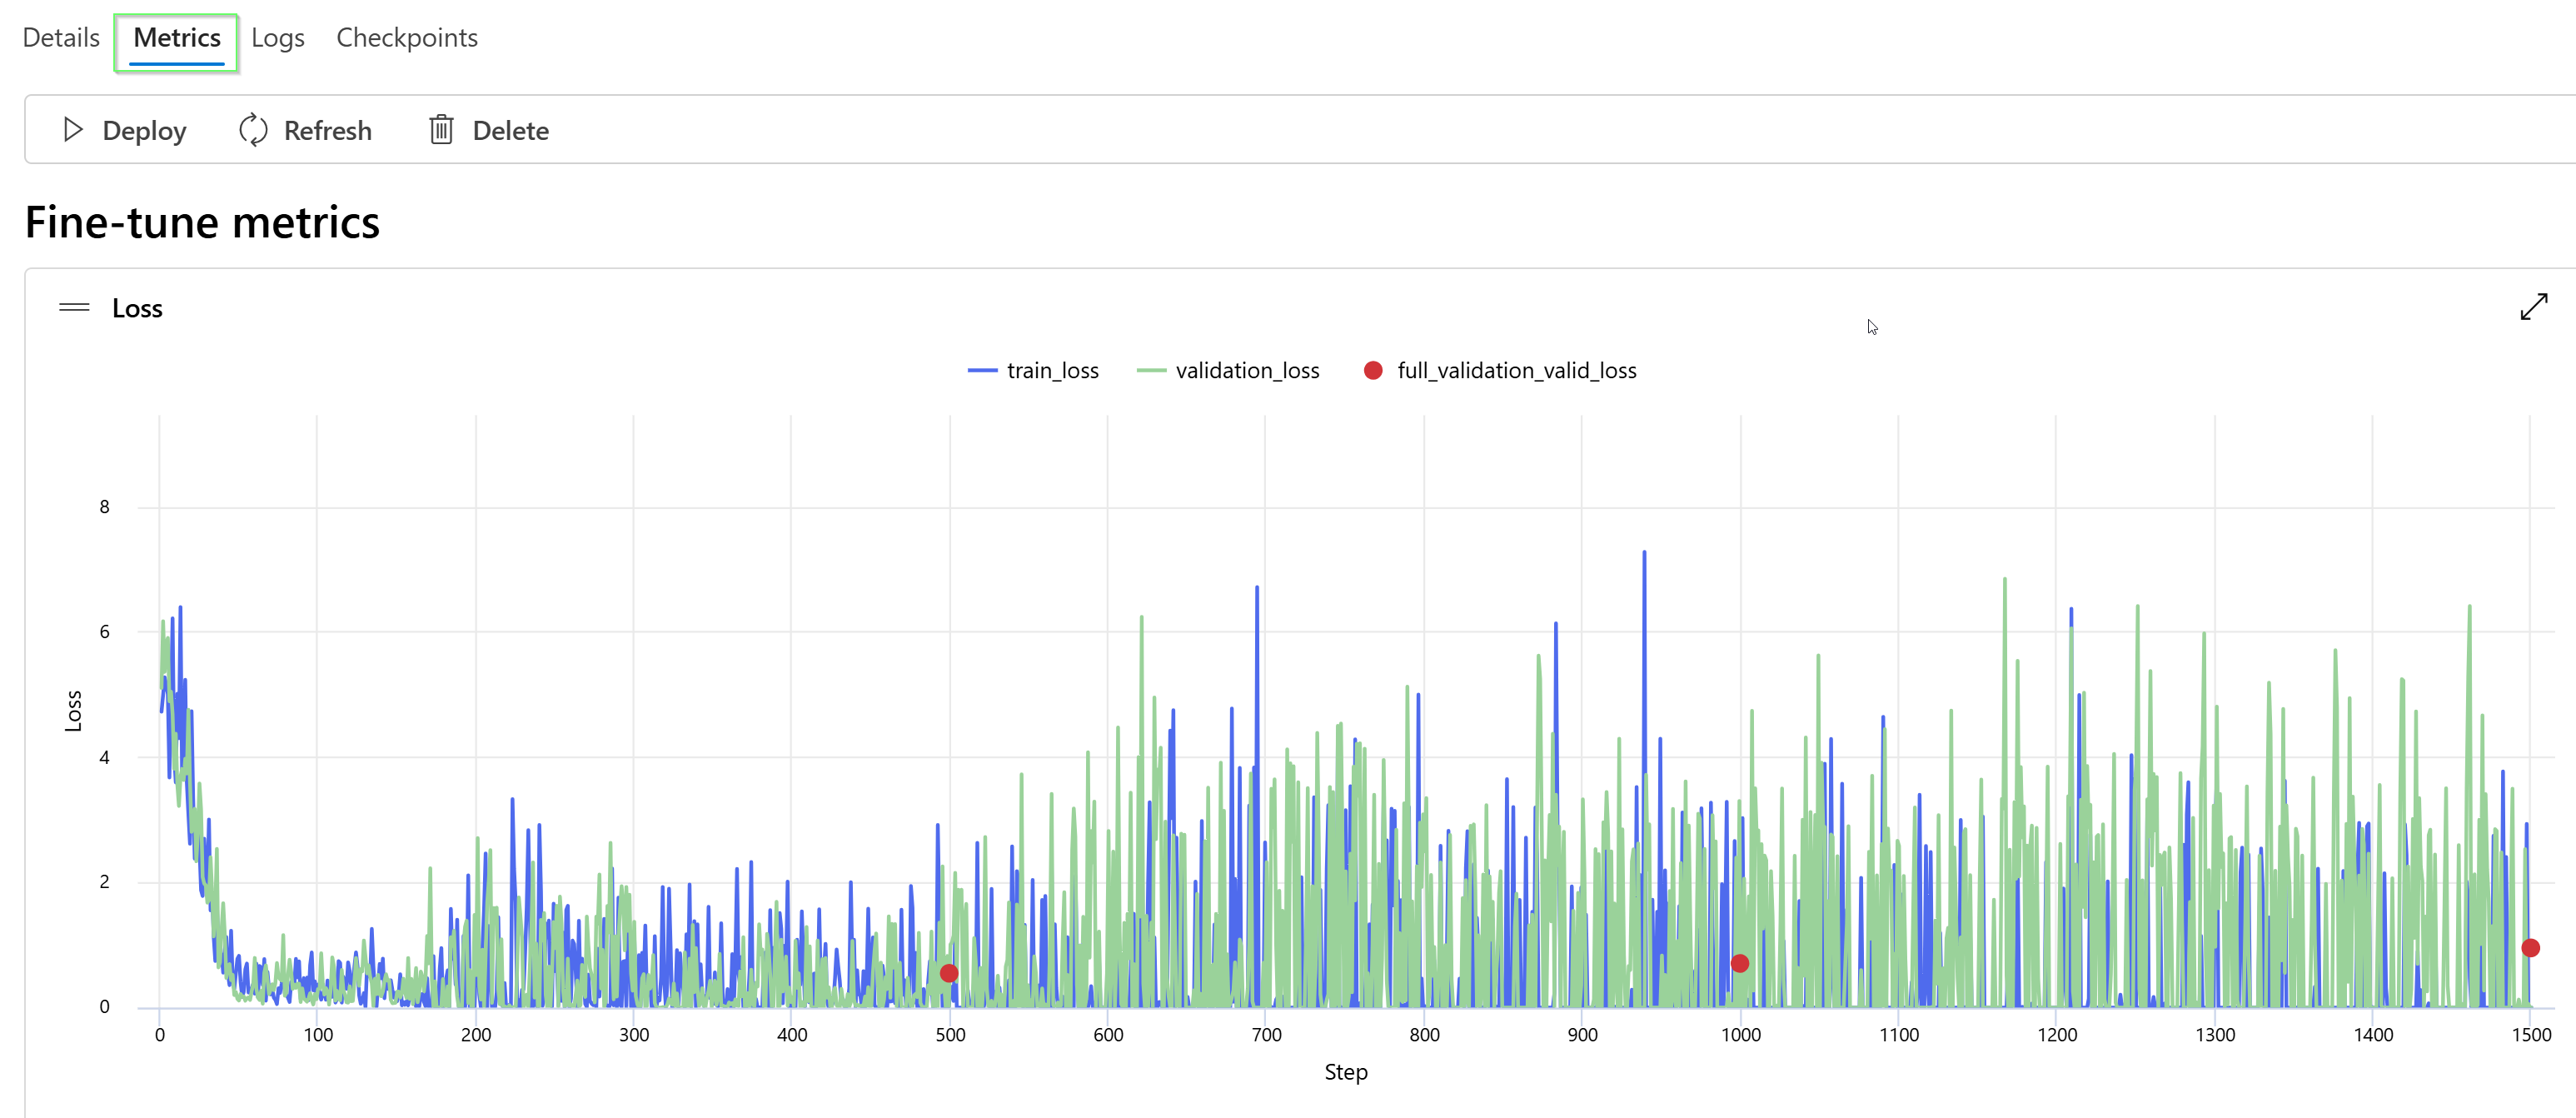The width and height of the screenshot is (2576, 1118).
Task: Click the Deploy play icon
Action: point(72,130)
